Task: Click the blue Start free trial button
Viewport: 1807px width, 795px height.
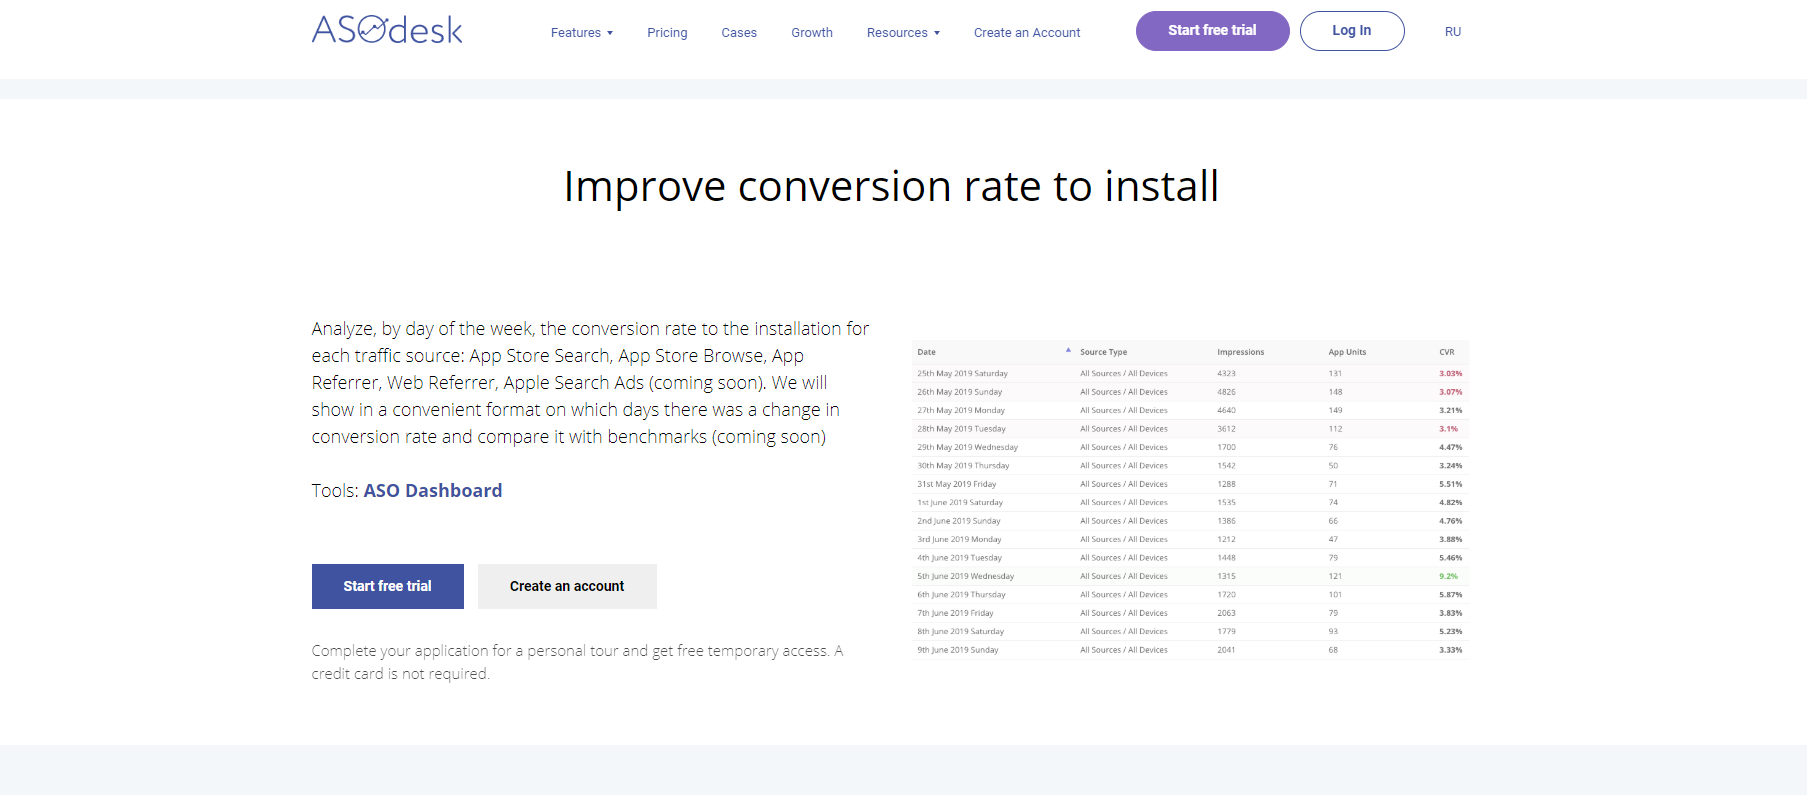Action: pos(388,587)
